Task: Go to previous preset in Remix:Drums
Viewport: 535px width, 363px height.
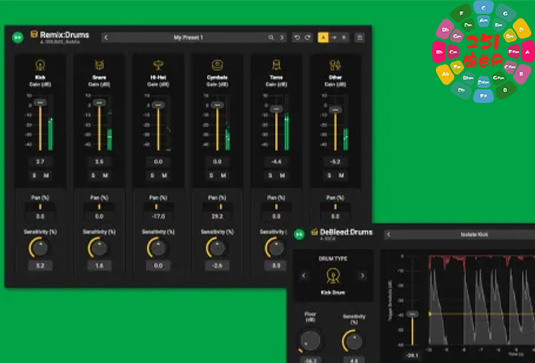Action: 106,37
